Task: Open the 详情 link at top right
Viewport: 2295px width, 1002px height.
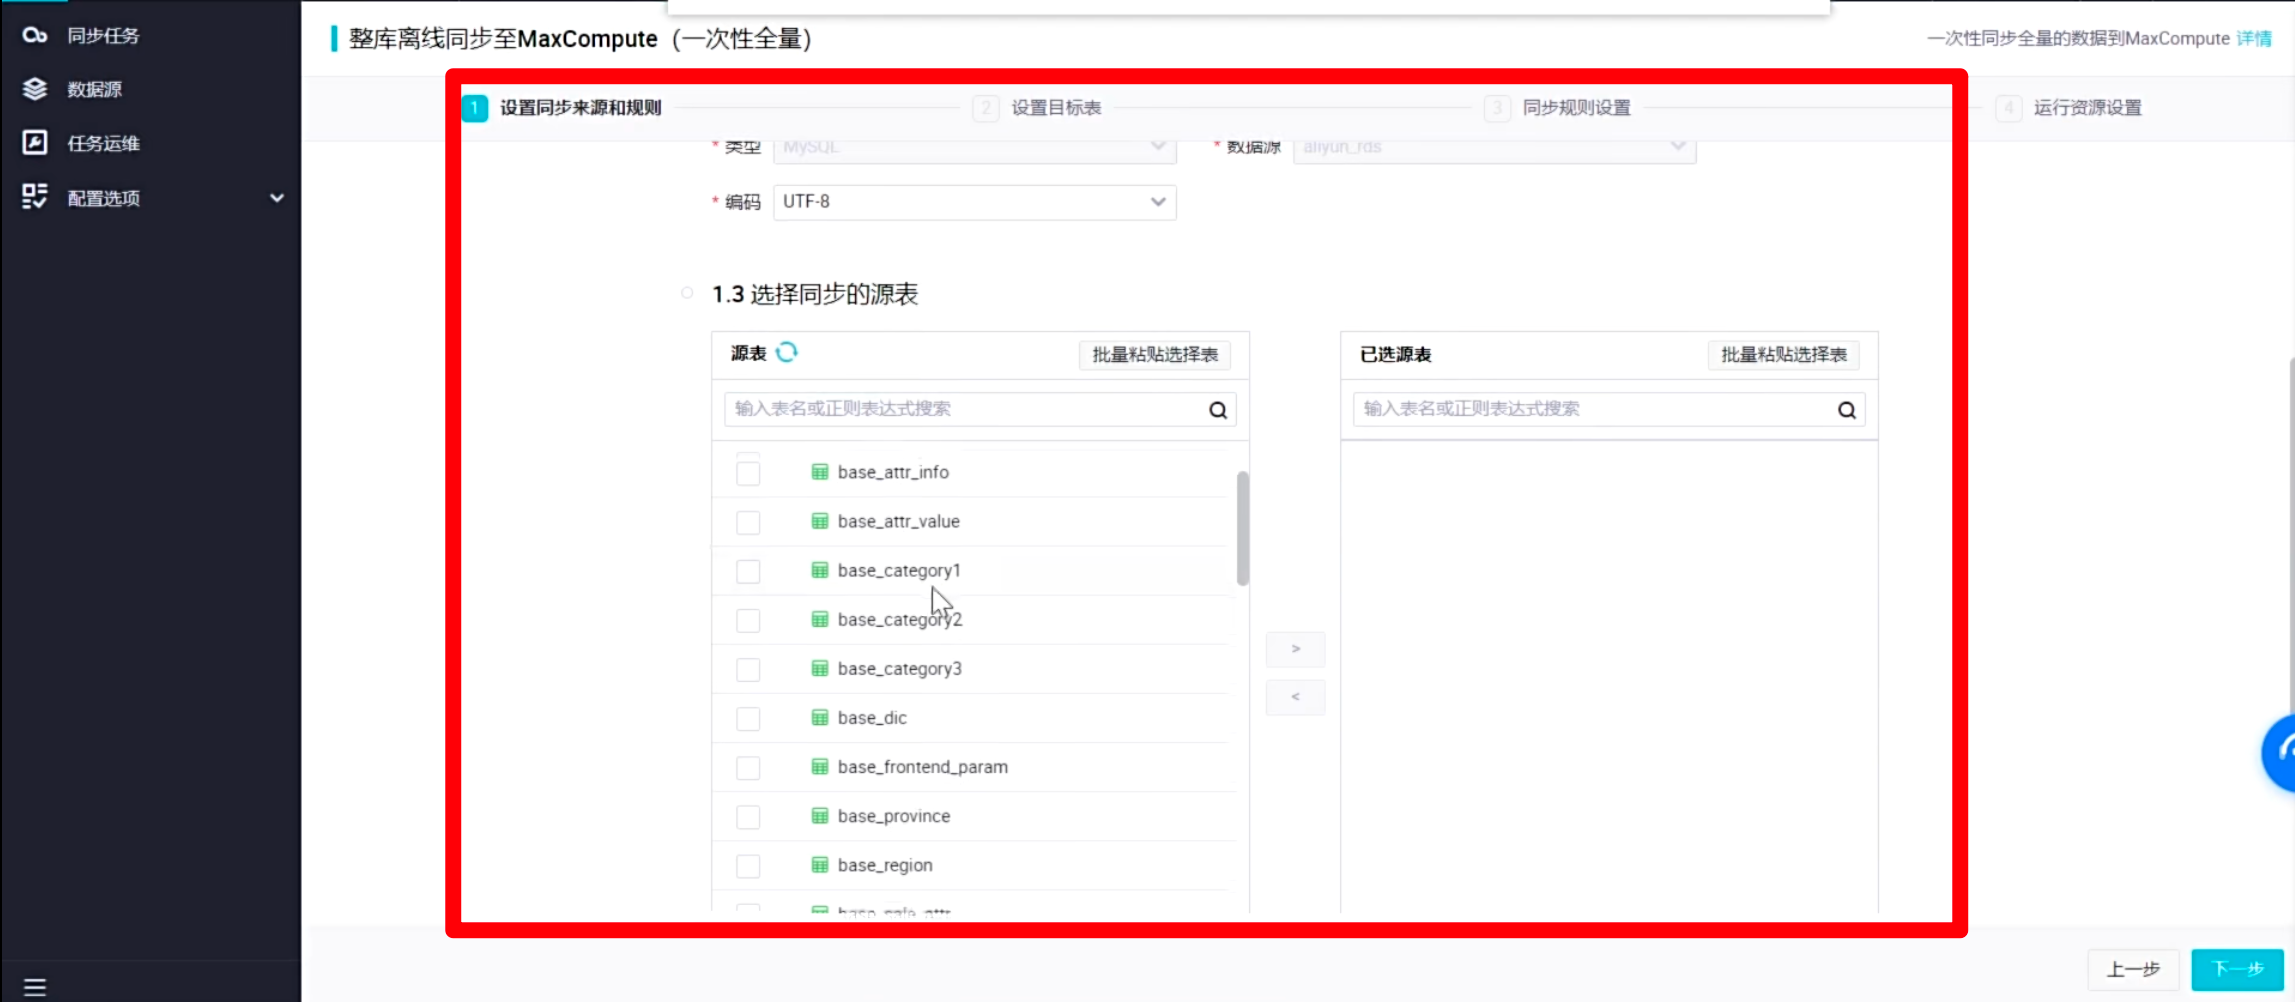Action: click(2254, 38)
